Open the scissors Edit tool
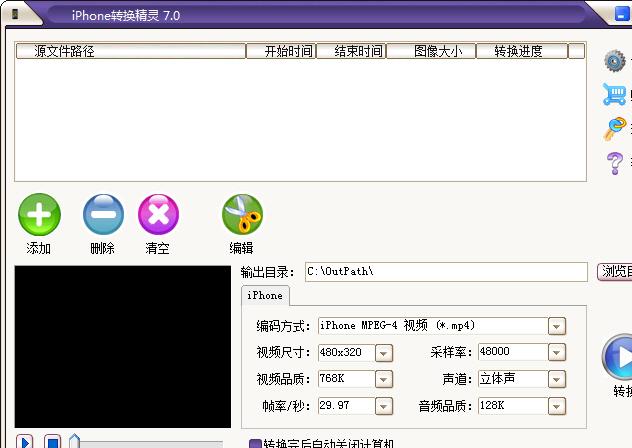Image resolution: width=632 pixels, height=448 pixels. coord(242,214)
